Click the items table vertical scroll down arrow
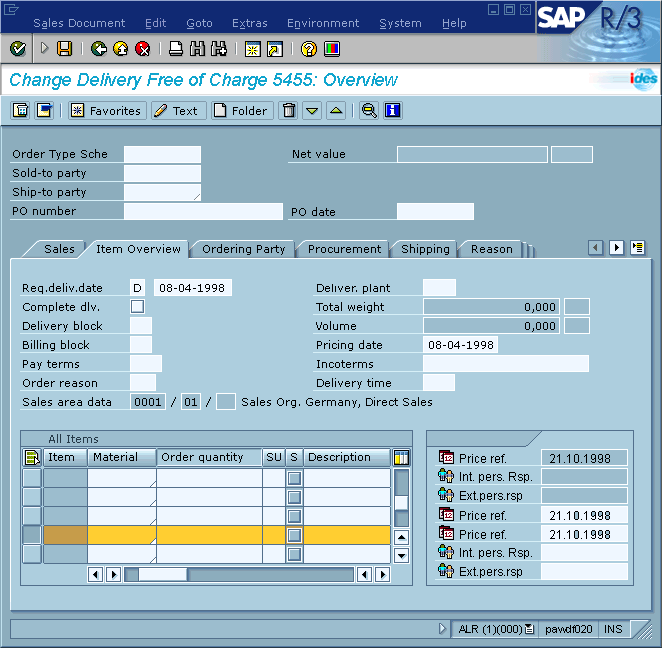This screenshot has width=662, height=648. [401, 556]
